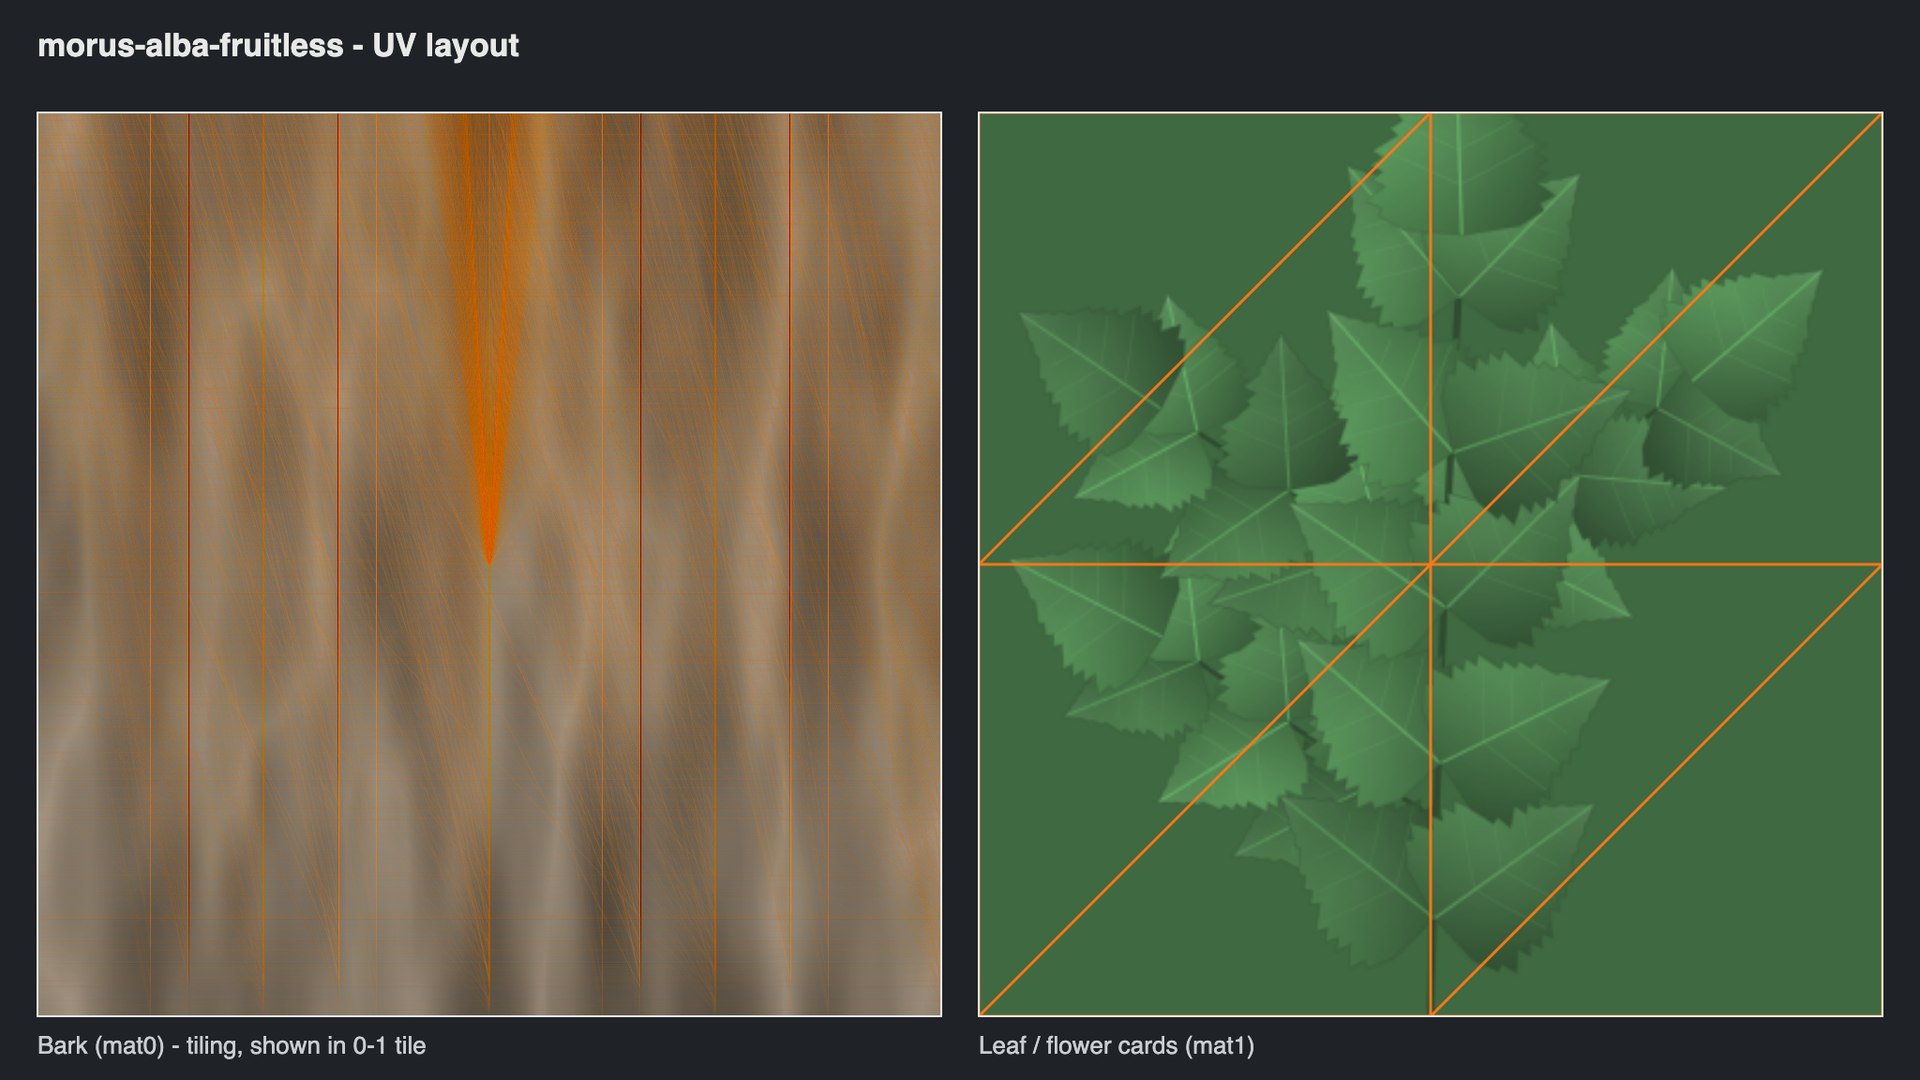Click the topmost leaf in the leaf texture
This screenshot has height=1080, width=1920.
1455,175
